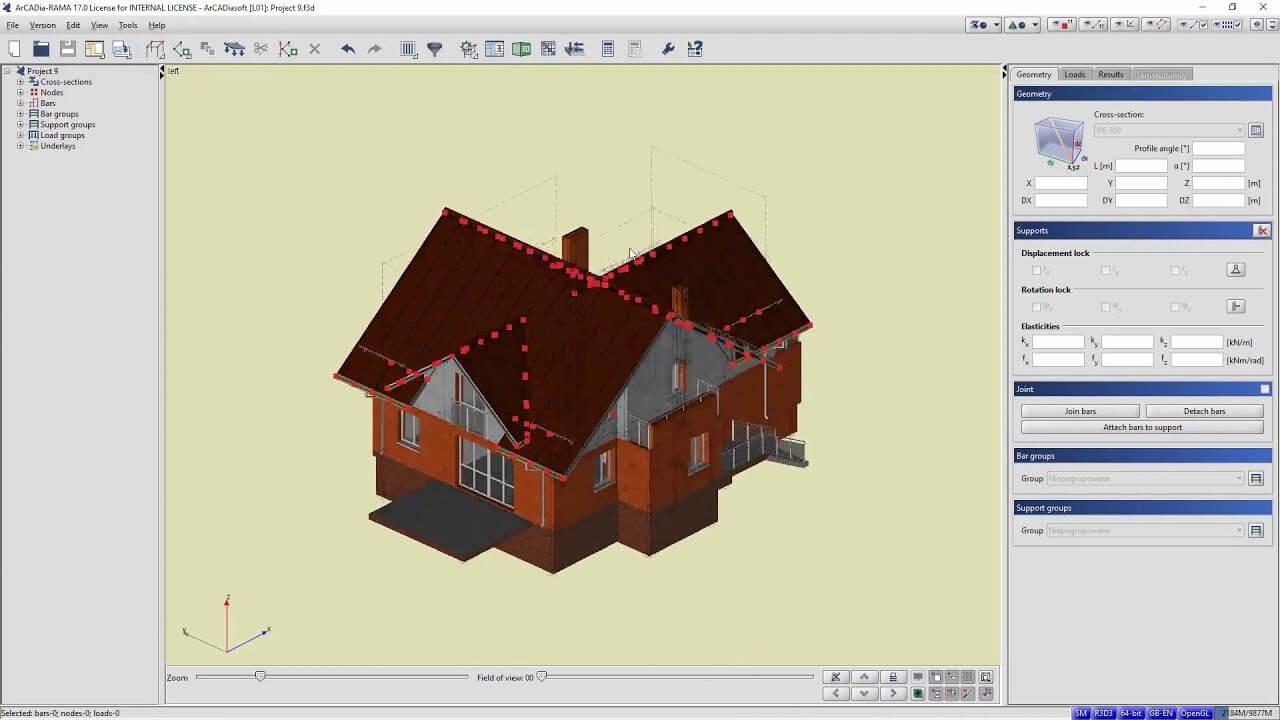The height and width of the screenshot is (720, 1280).
Task: Toggle first Rotation lock checkbox
Action: coord(1037,306)
